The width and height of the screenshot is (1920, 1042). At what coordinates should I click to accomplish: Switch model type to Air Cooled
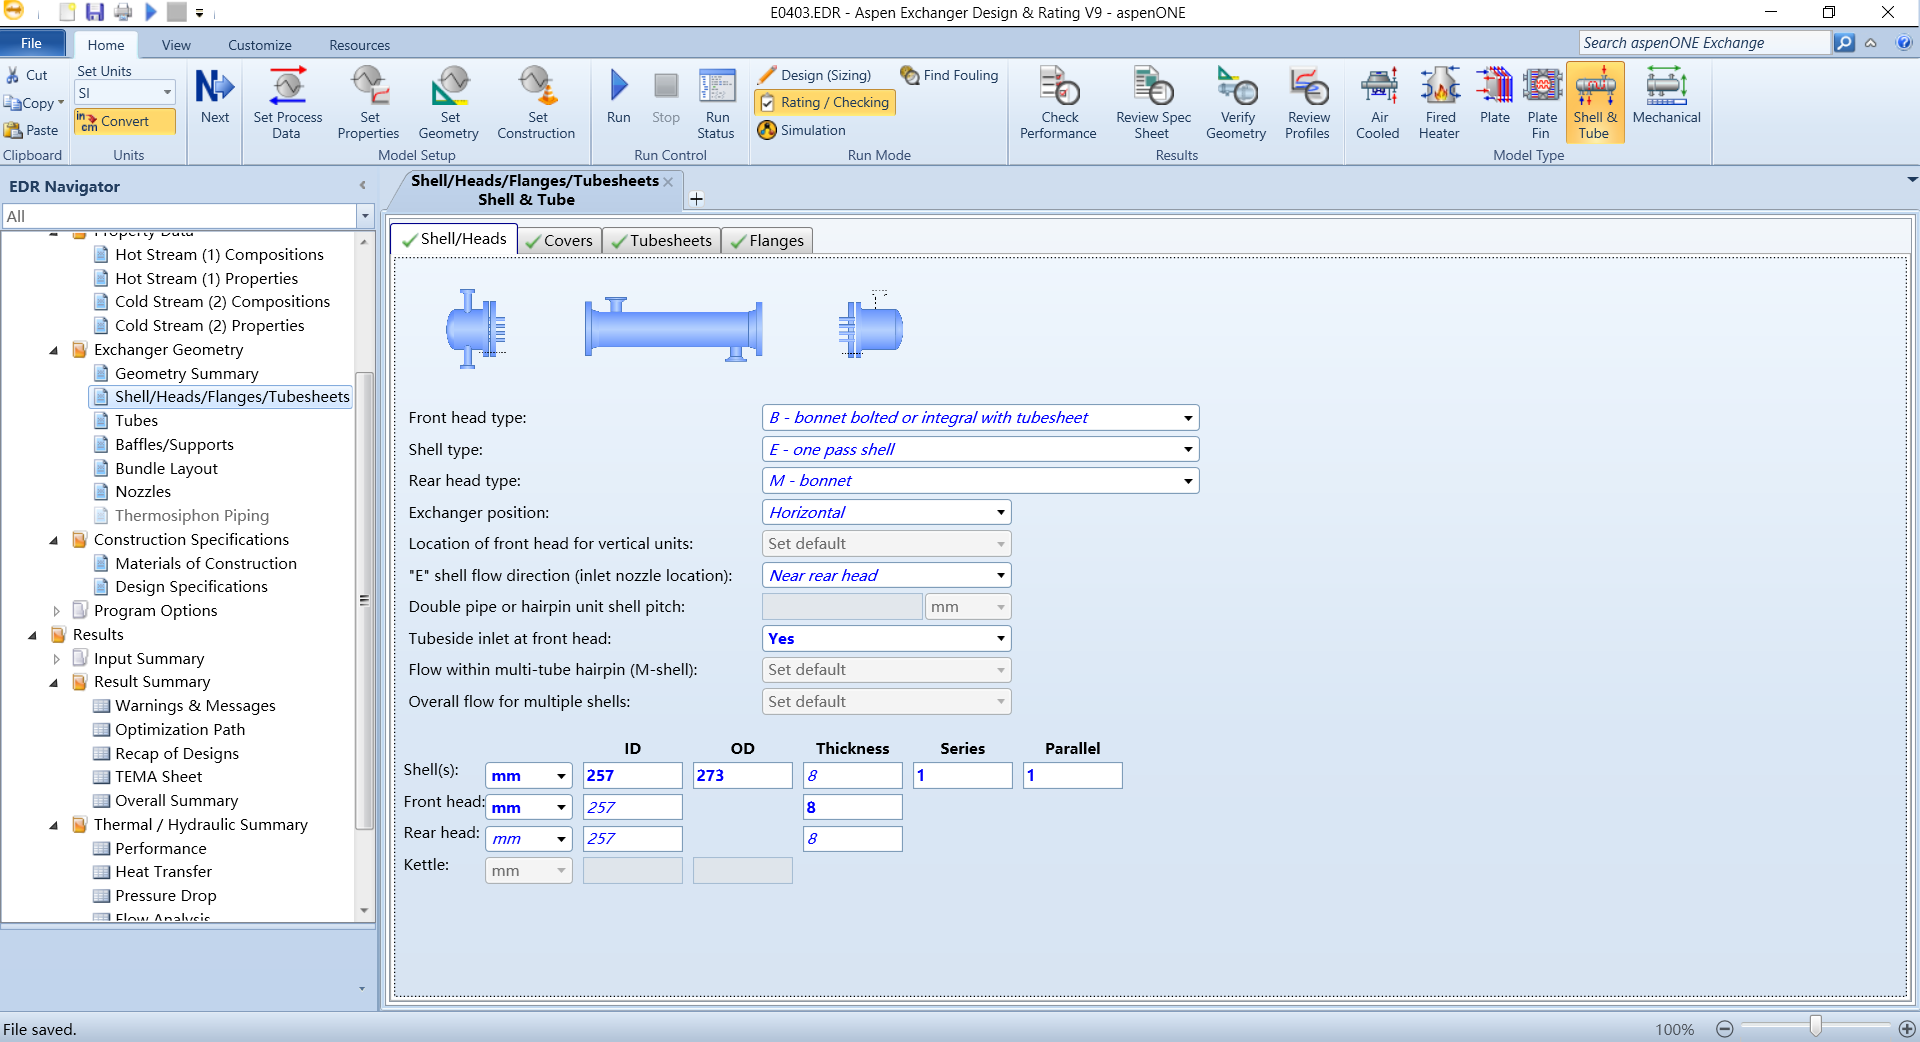coord(1379,103)
